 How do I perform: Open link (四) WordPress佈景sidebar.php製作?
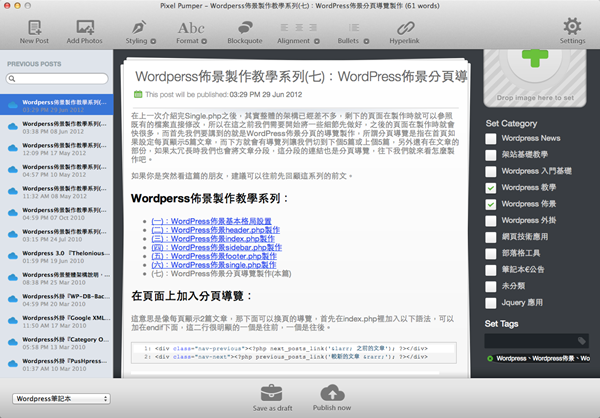coord(217,247)
